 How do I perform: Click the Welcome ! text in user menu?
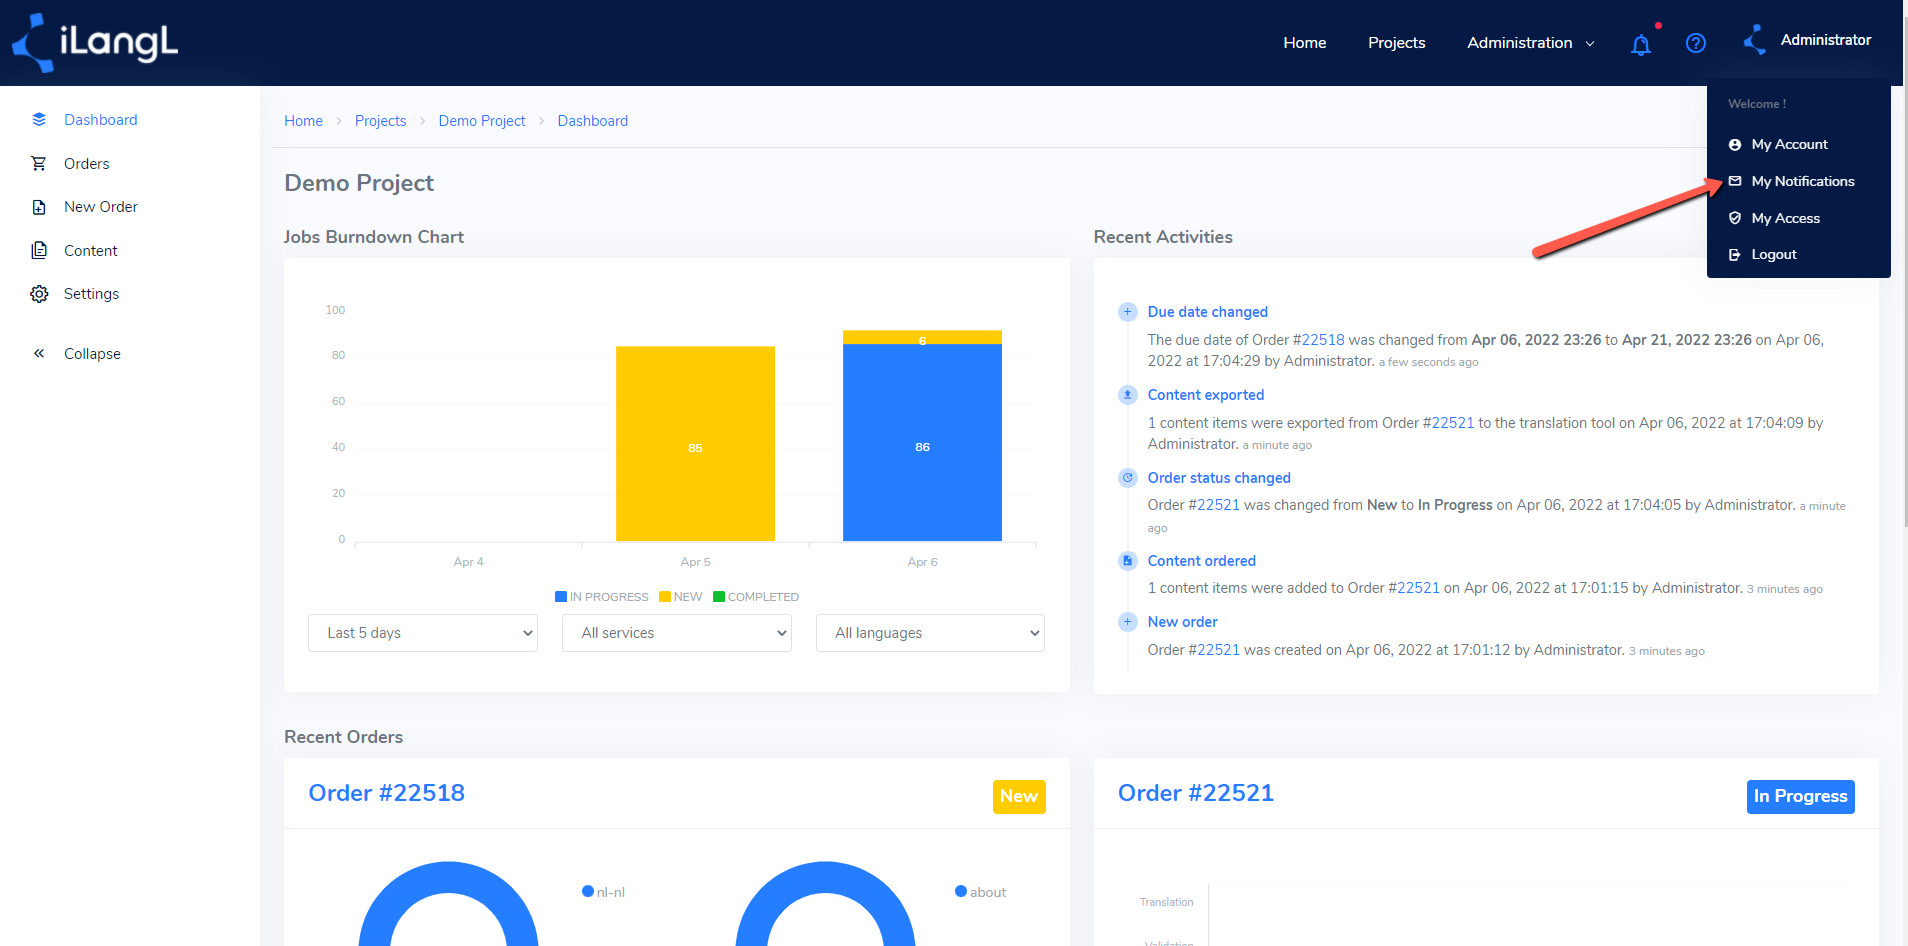1757,104
